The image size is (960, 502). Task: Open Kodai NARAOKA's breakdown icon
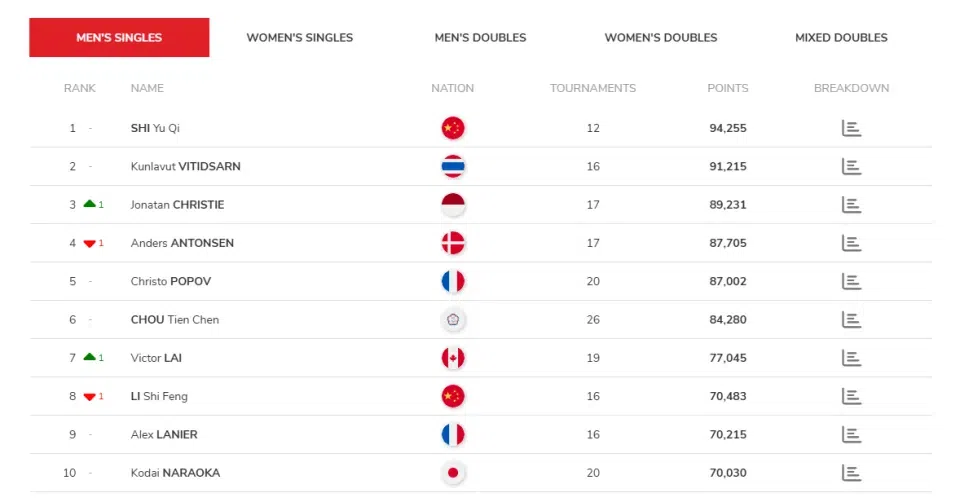(x=851, y=473)
